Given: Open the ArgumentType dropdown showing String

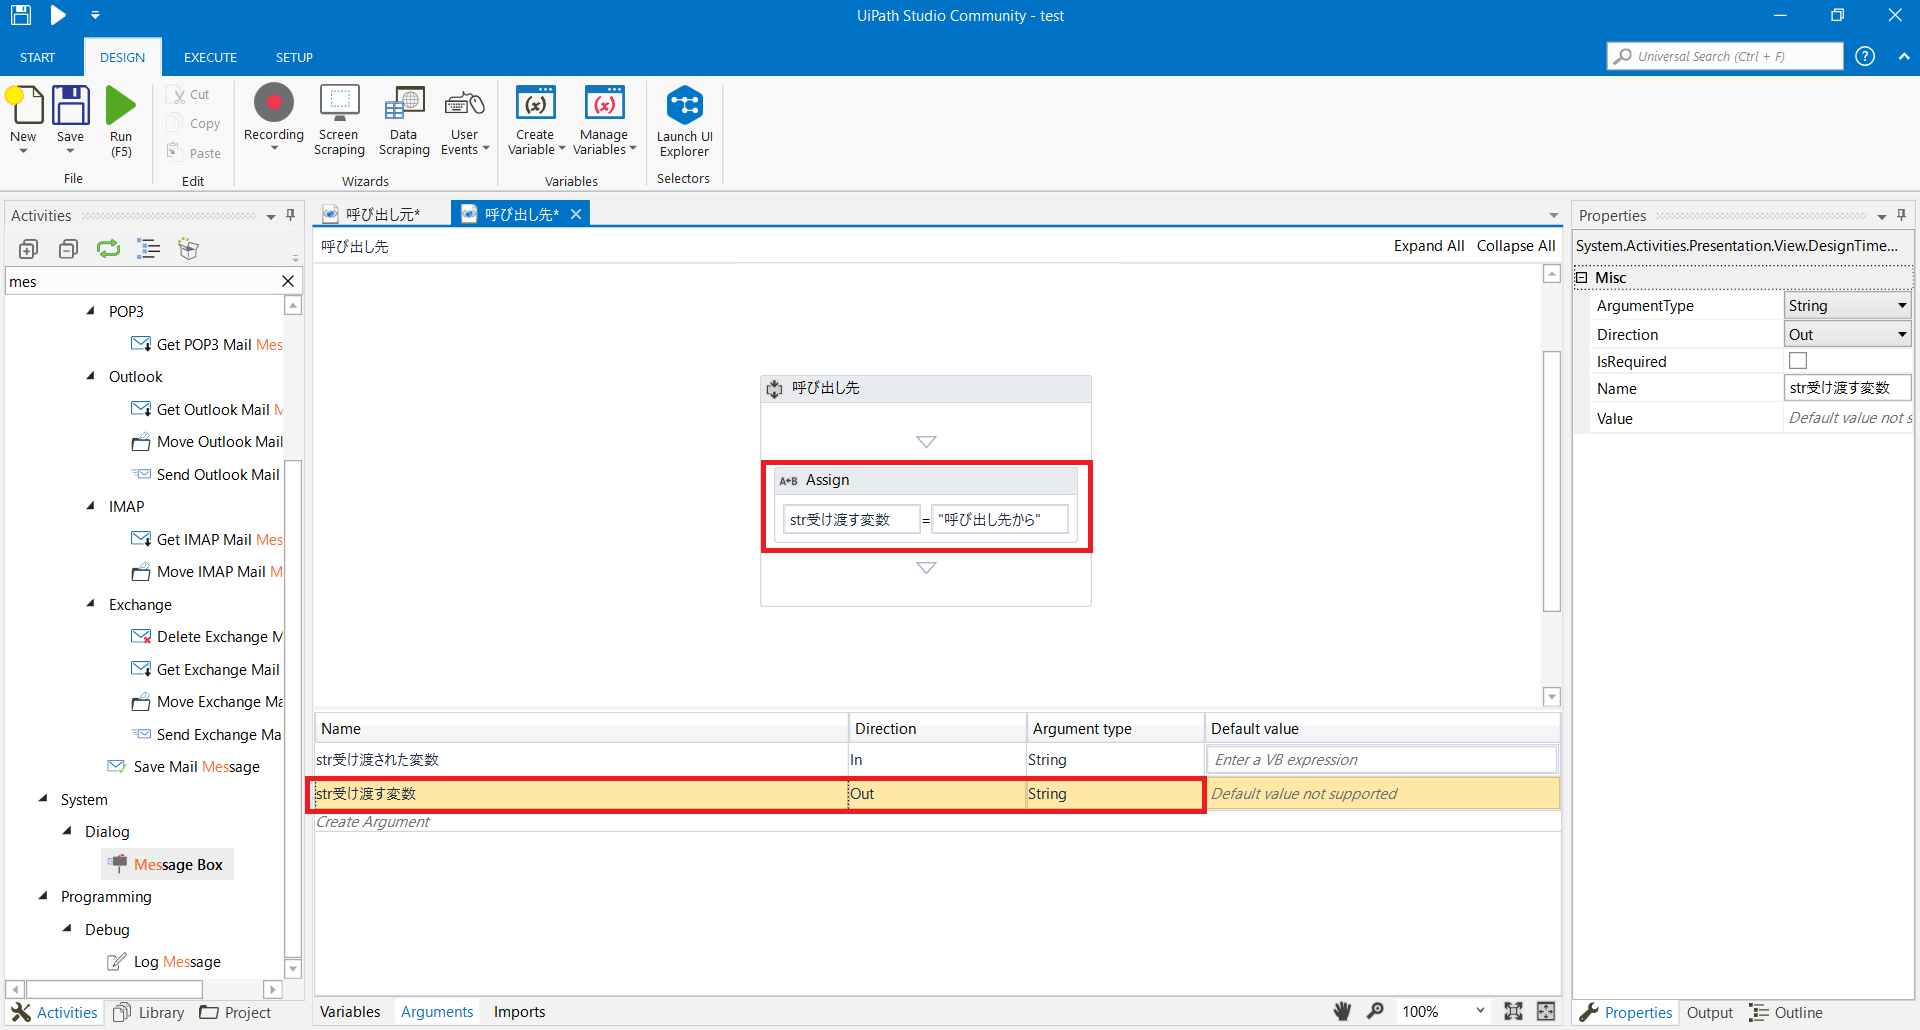Looking at the screenshot, I should click(1902, 305).
